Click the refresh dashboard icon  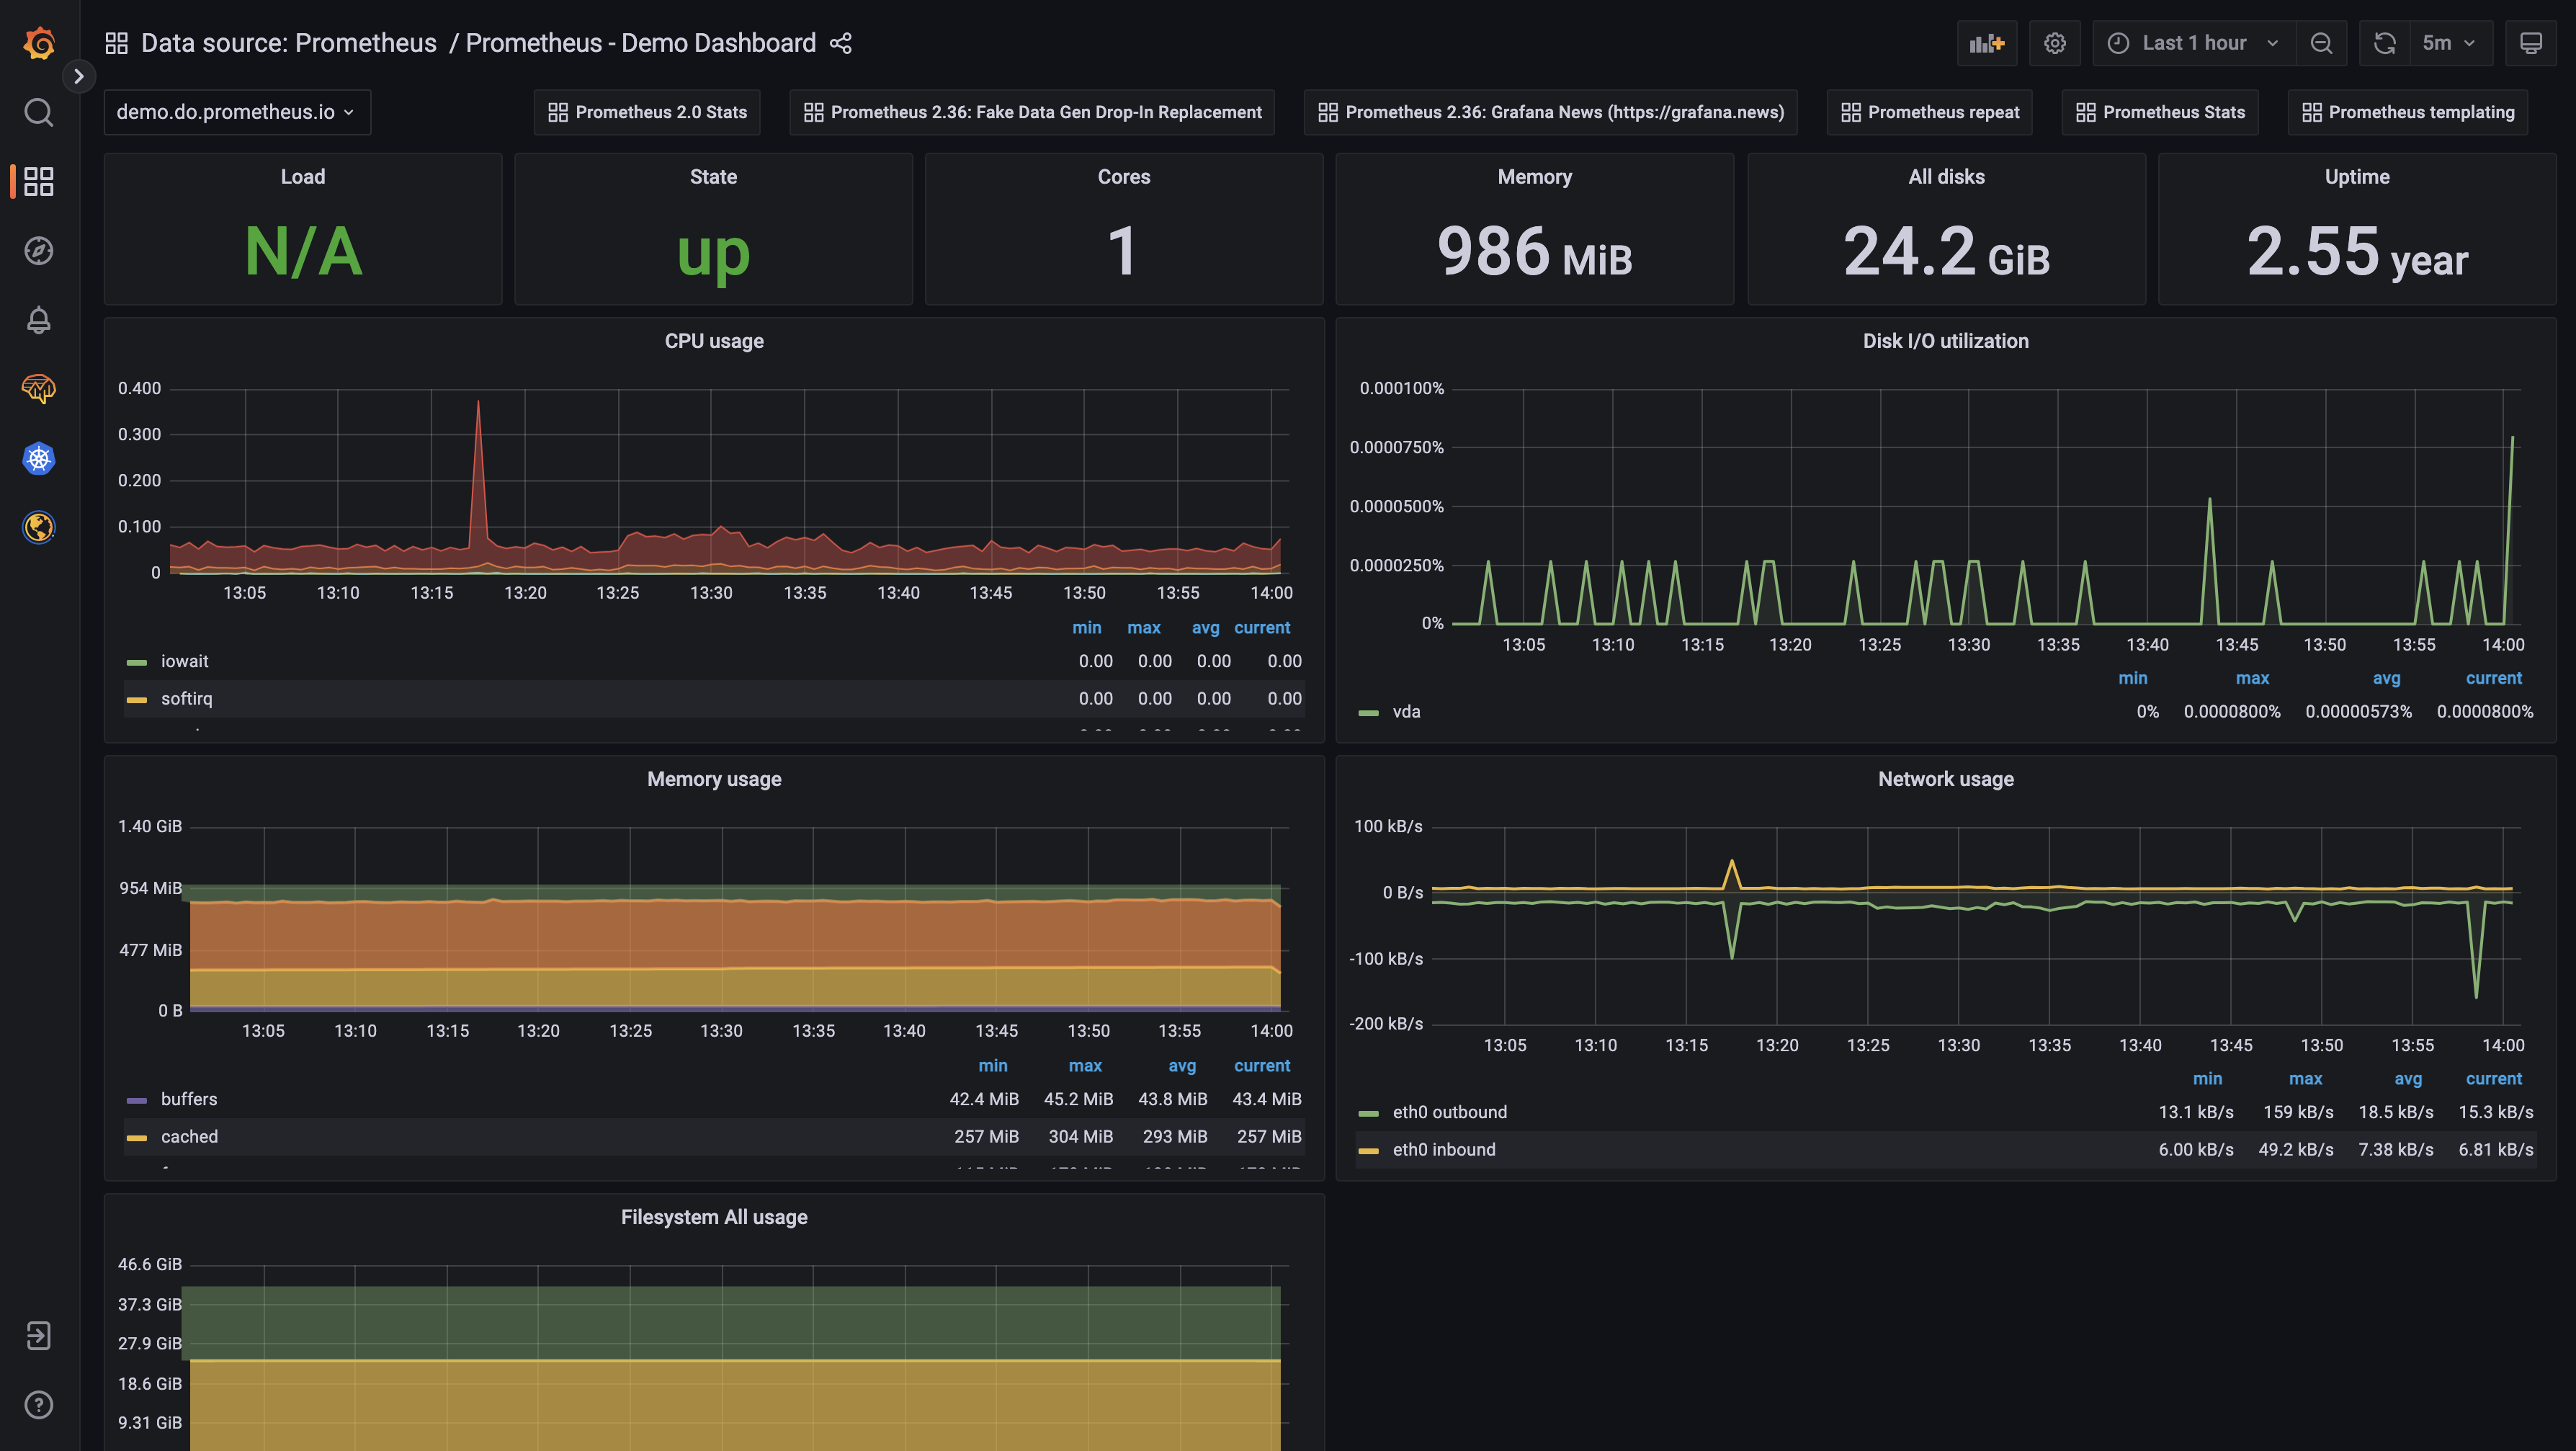pyautogui.click(x=2384, y=43)
